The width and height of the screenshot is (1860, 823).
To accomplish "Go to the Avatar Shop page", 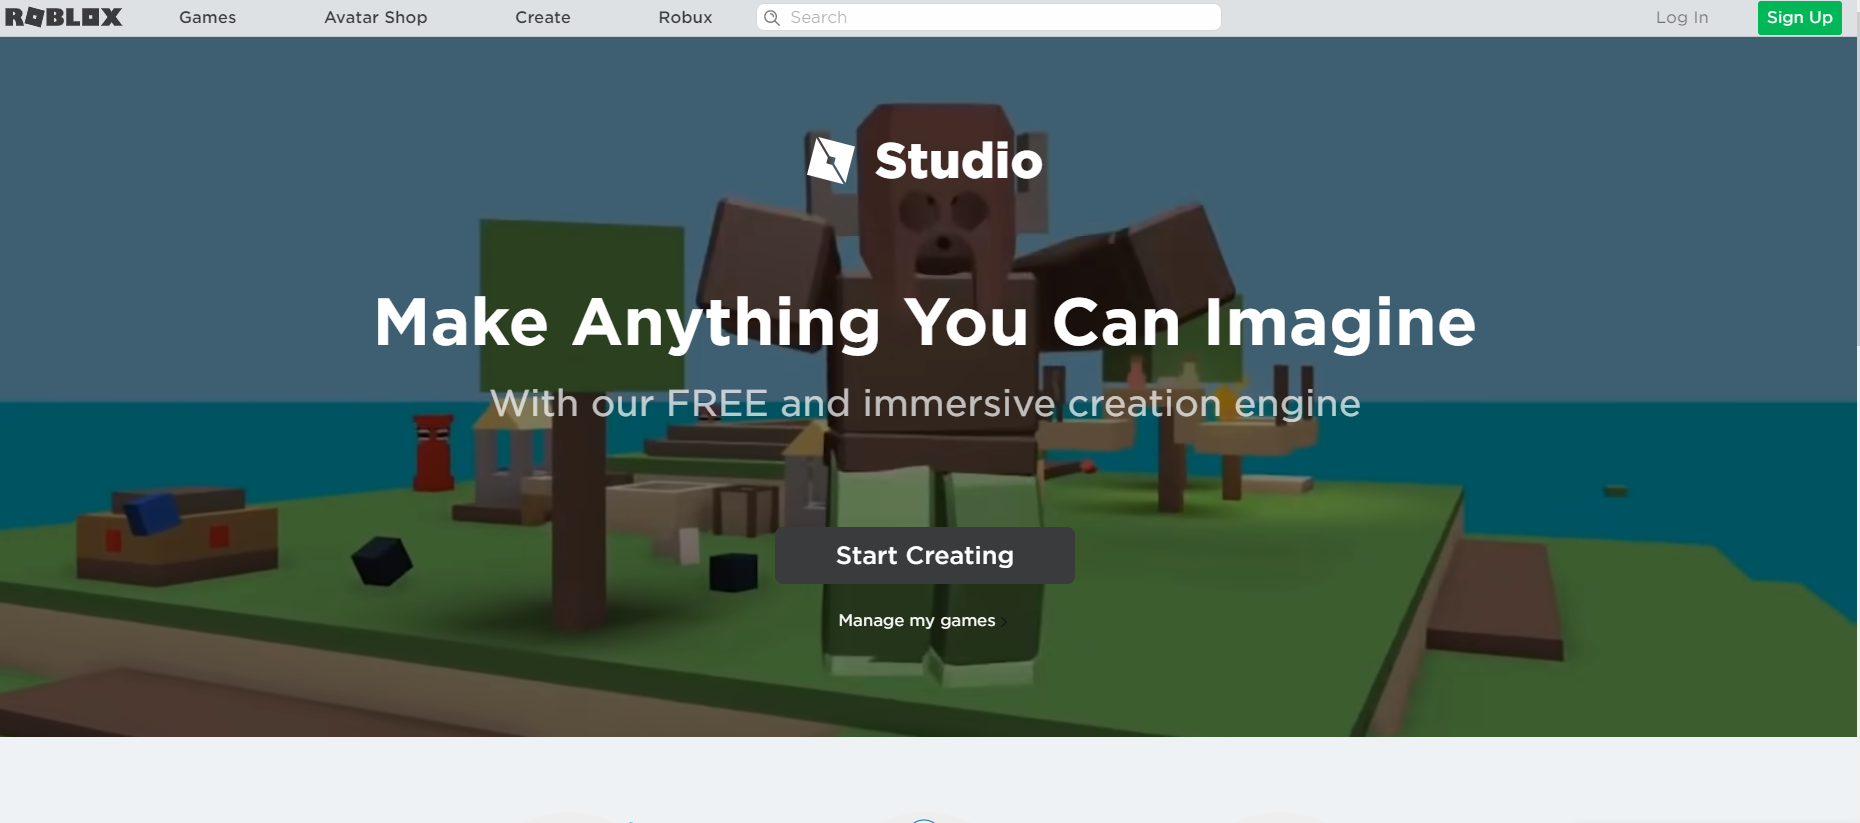I will 376,17.
